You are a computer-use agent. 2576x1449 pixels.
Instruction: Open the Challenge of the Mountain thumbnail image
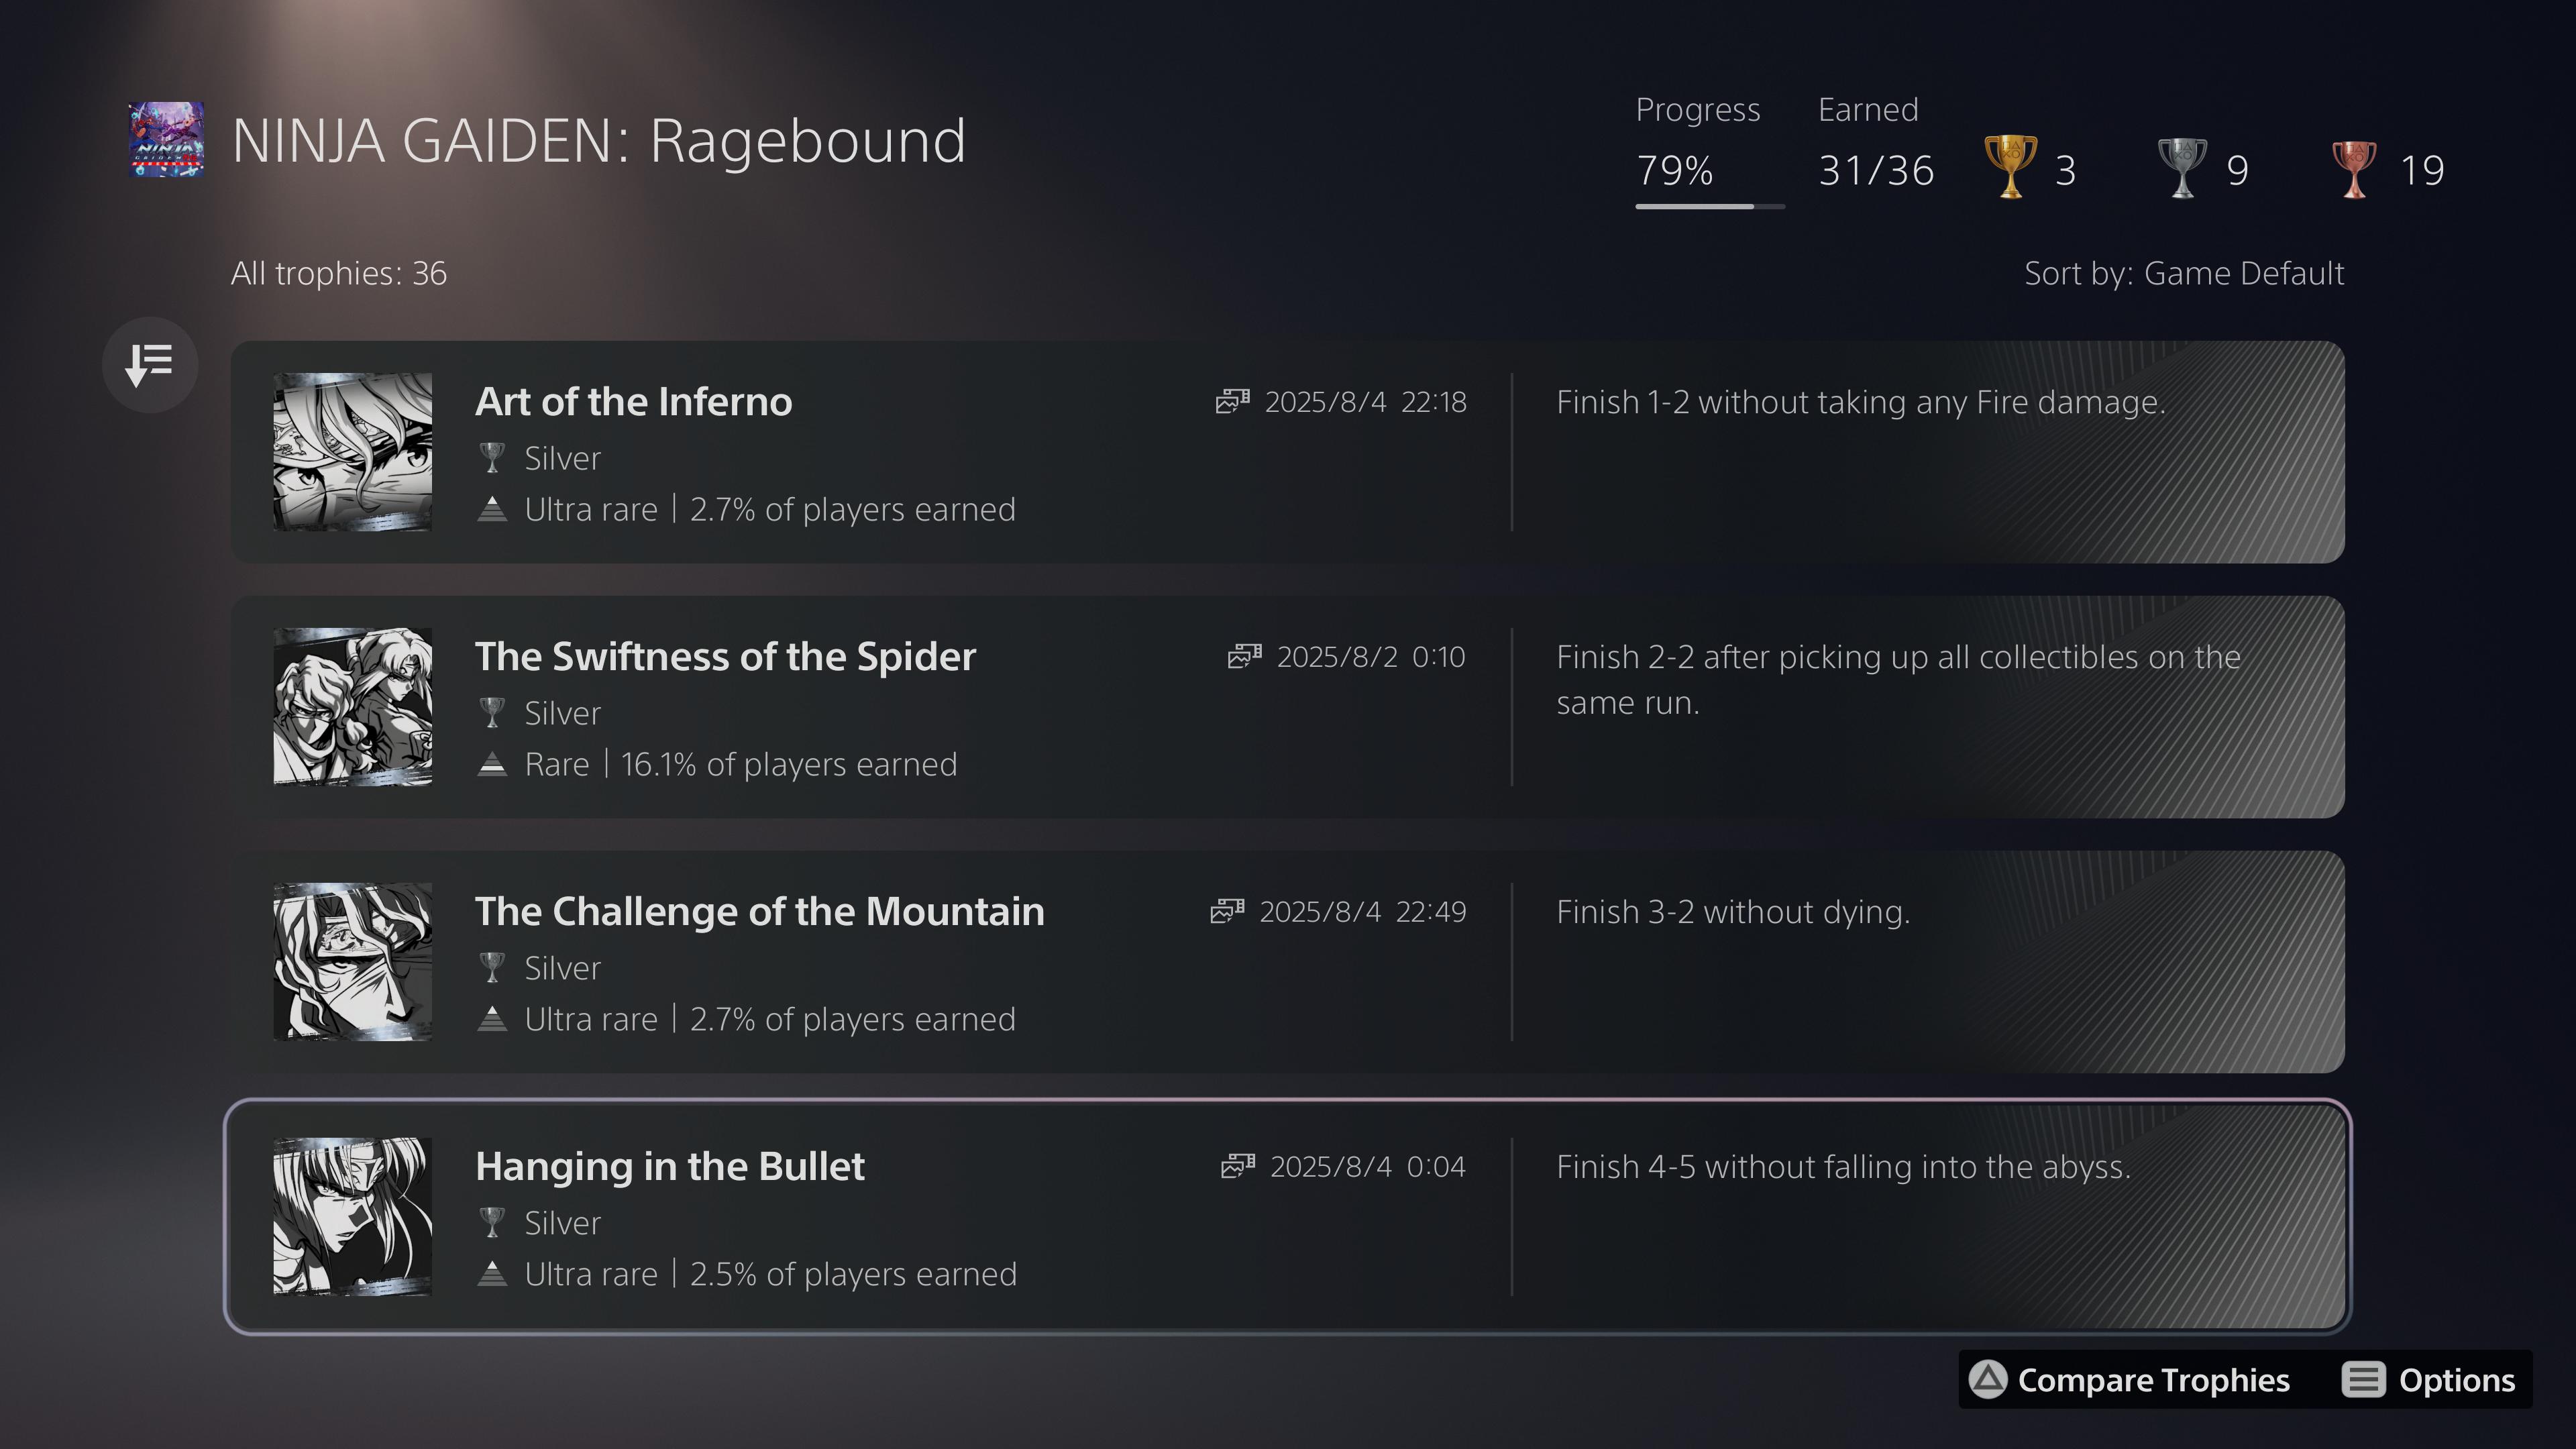point(353,962)
